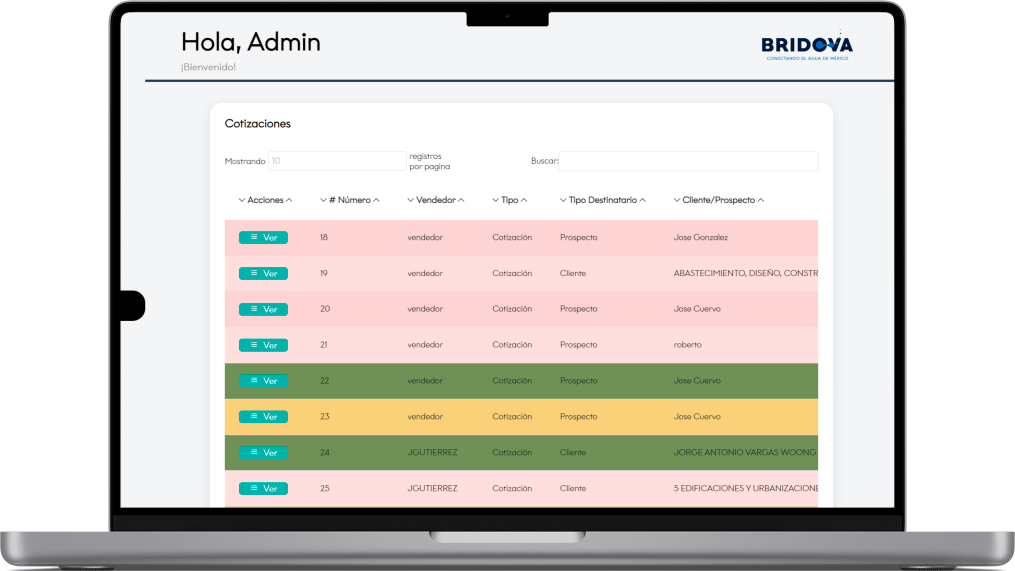The image size is (1015, 571).
Task: View quotation number 19
Action: 263,273
